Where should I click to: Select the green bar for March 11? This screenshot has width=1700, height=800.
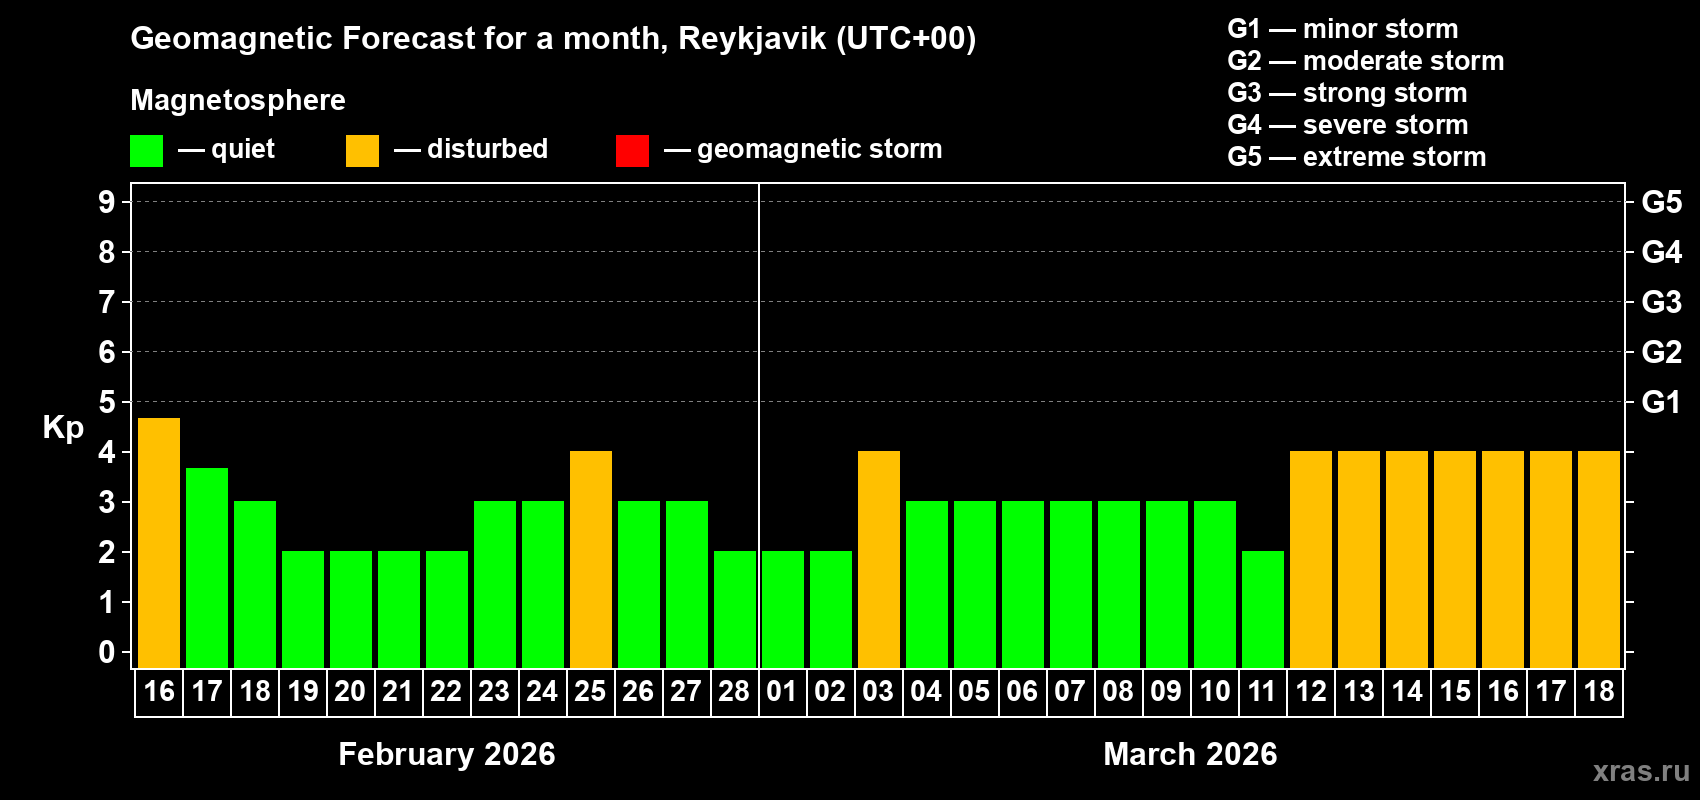pos(1263,610)
